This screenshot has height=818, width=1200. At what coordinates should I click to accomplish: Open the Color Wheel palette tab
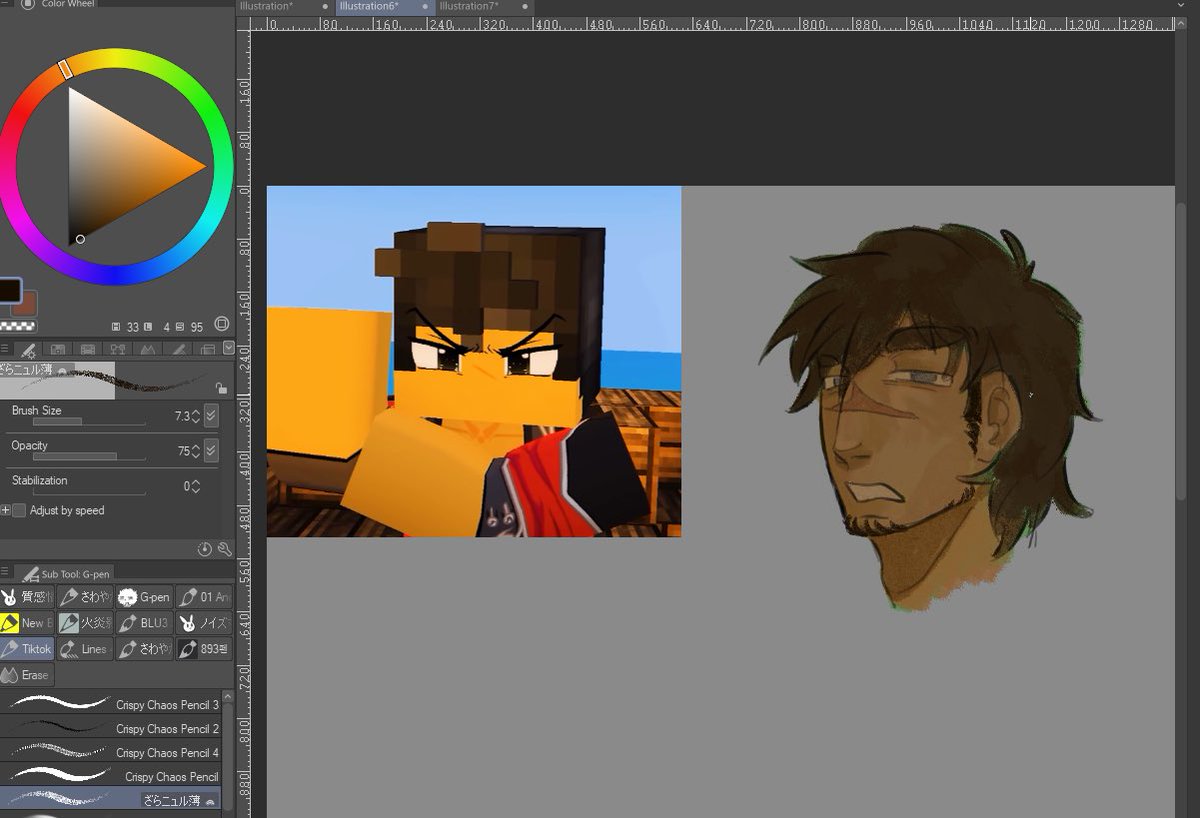[56, 5]
